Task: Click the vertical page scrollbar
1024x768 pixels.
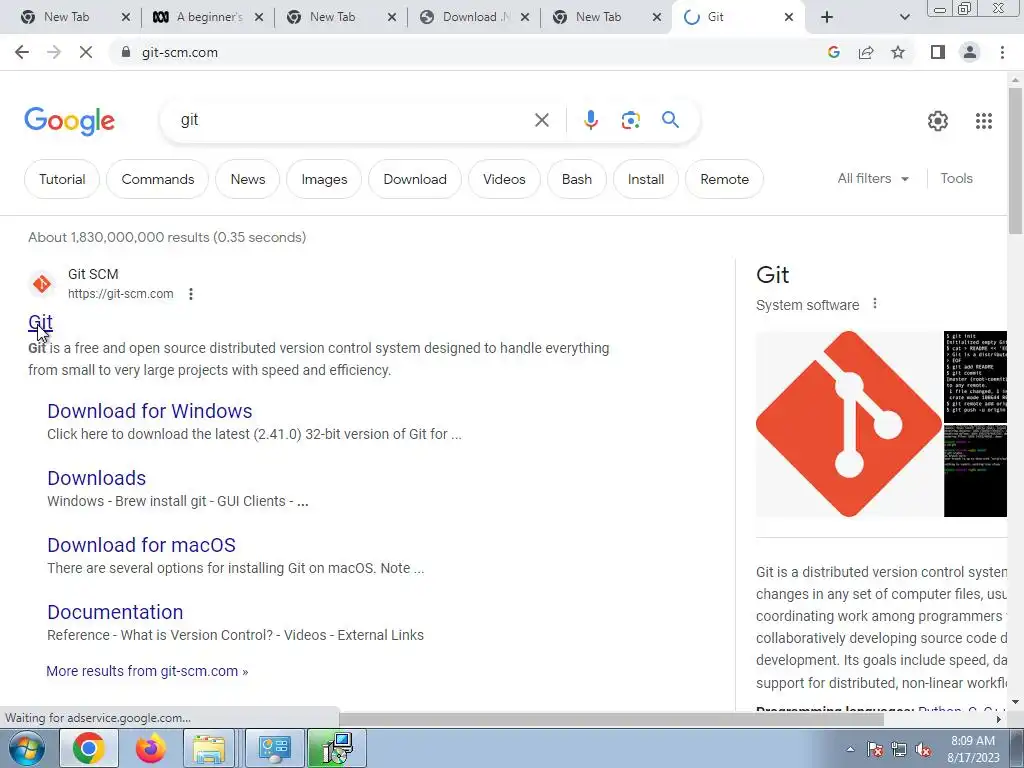Action: tap(1015, 160)
